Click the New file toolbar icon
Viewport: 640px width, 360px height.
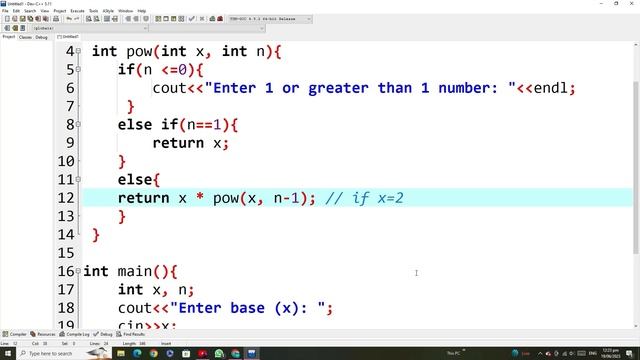point(7,19)
